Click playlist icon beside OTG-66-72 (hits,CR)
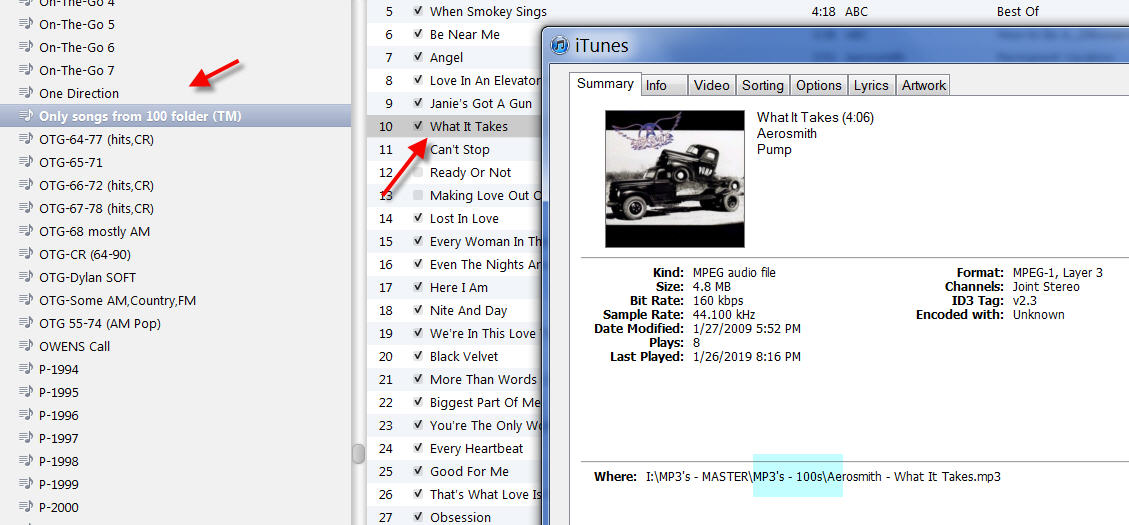 27,185
